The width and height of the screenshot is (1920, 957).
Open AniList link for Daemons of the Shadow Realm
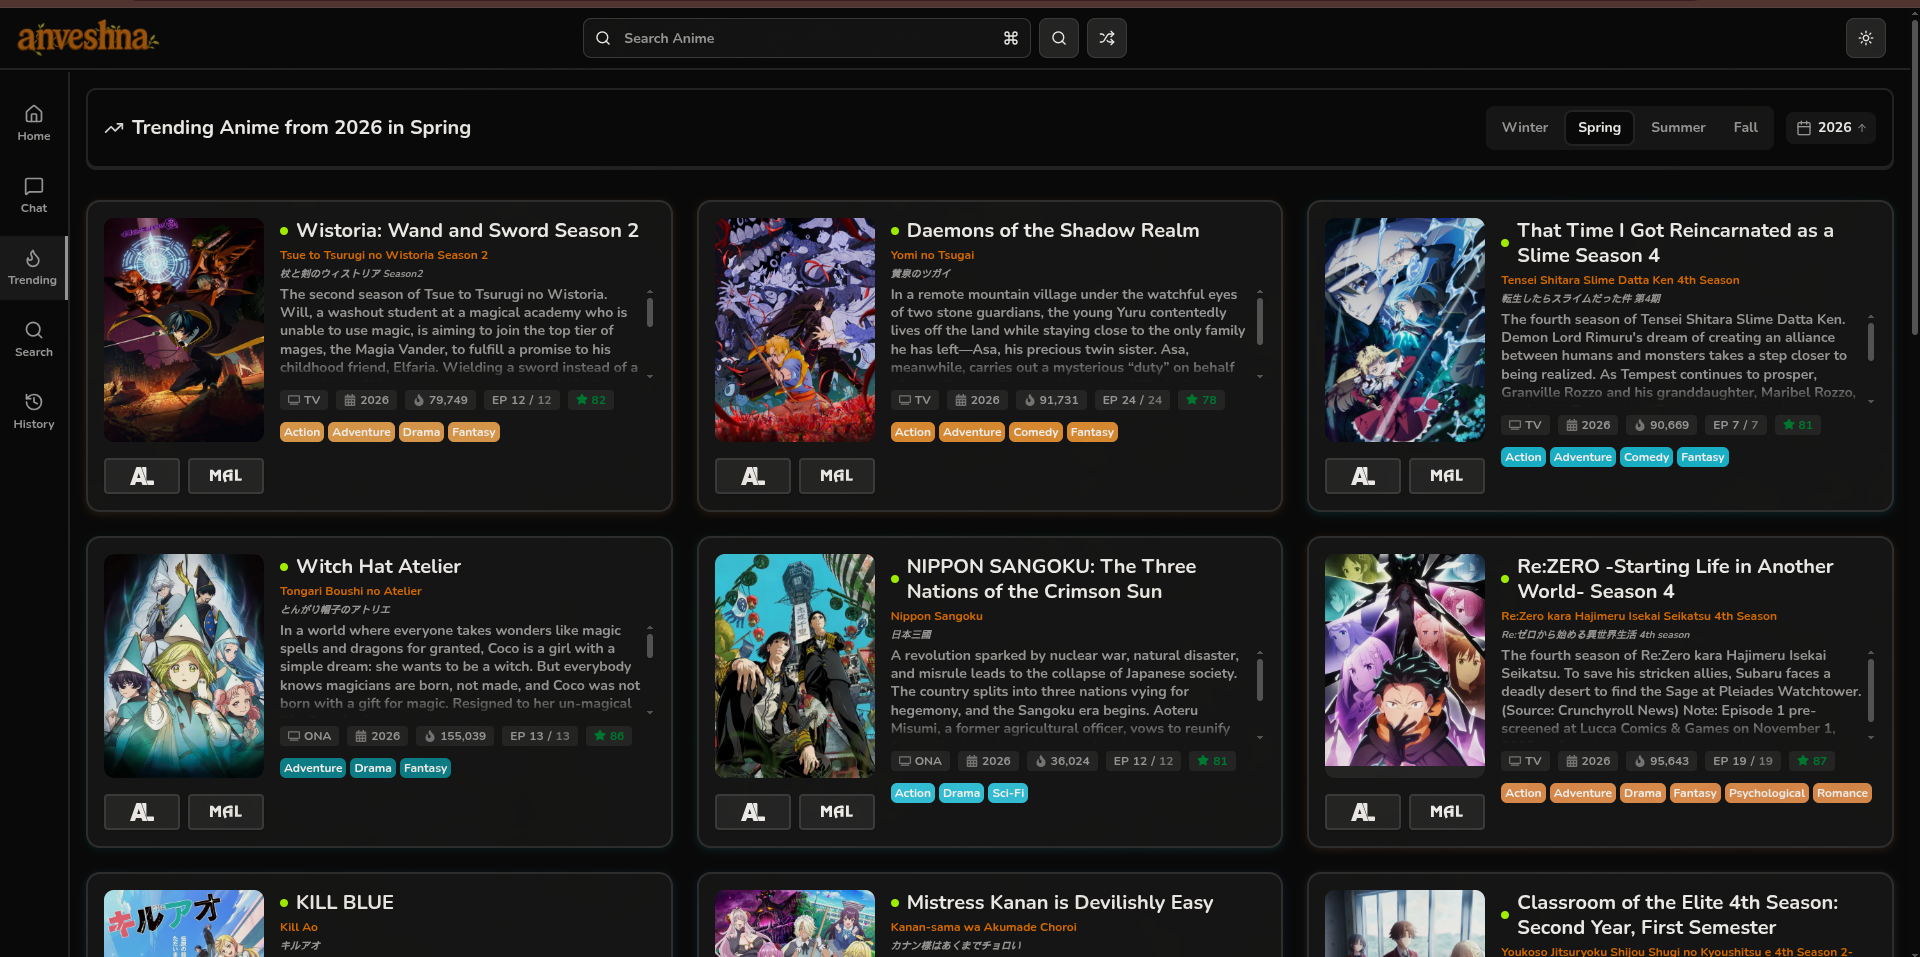click(x=752, y=476)
